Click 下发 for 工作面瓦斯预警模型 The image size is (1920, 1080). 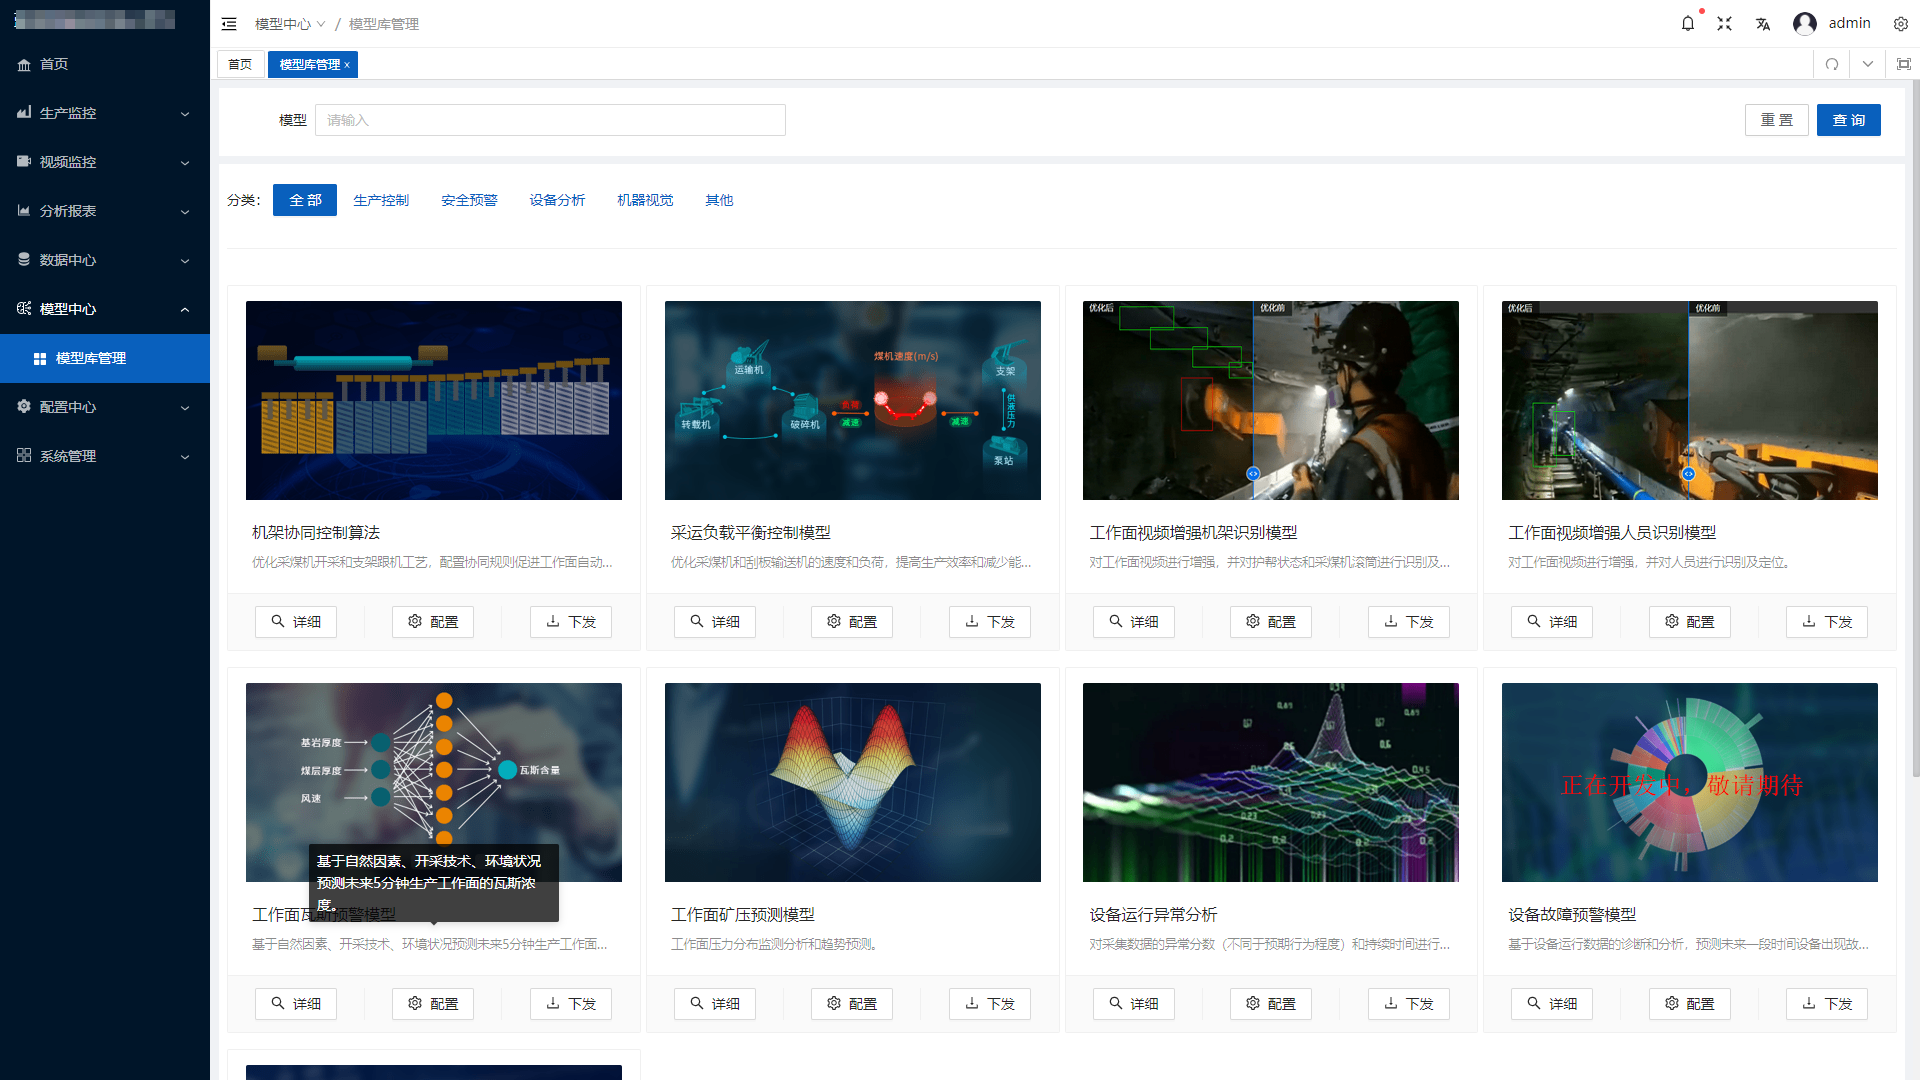tap(571, 1004)
